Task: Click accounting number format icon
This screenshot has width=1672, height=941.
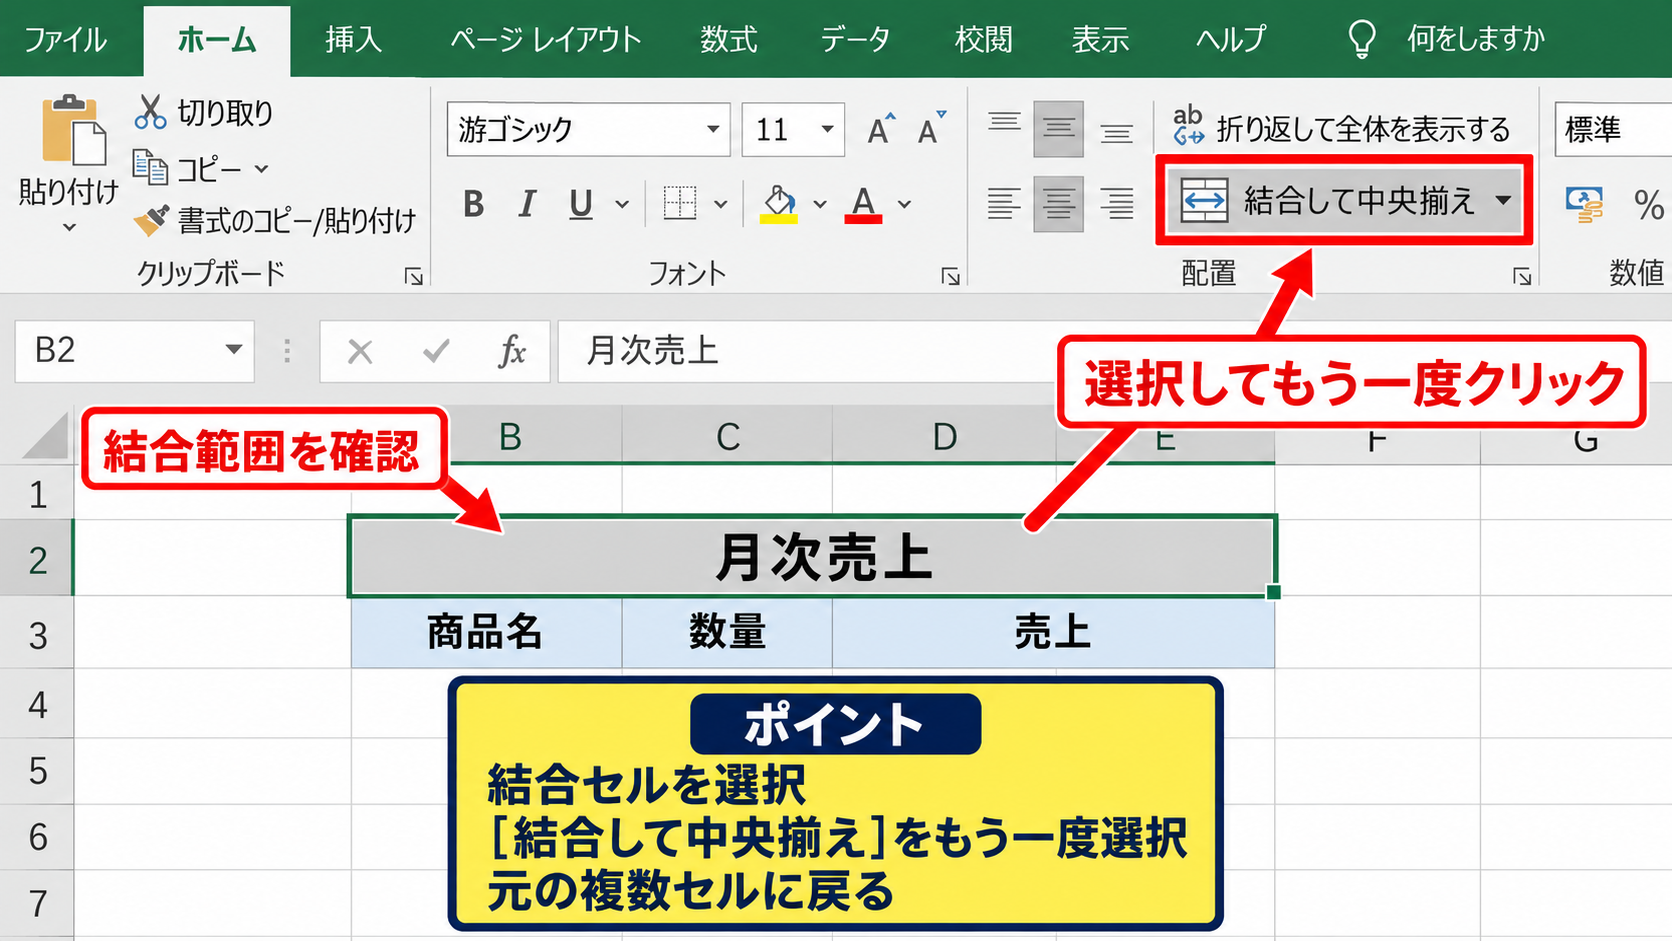Action: (1584, 204)
